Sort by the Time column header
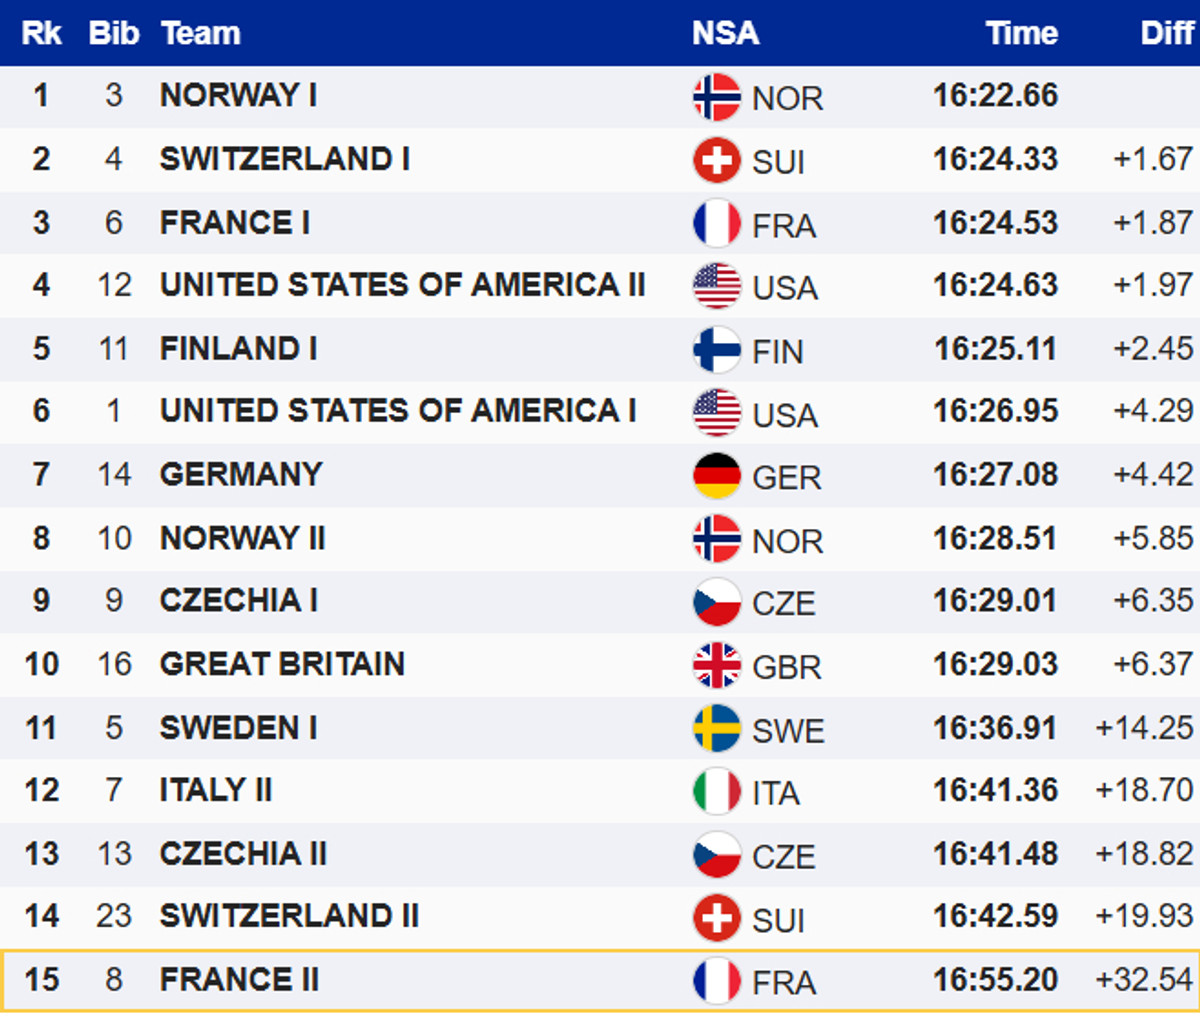 [1021, 33]
